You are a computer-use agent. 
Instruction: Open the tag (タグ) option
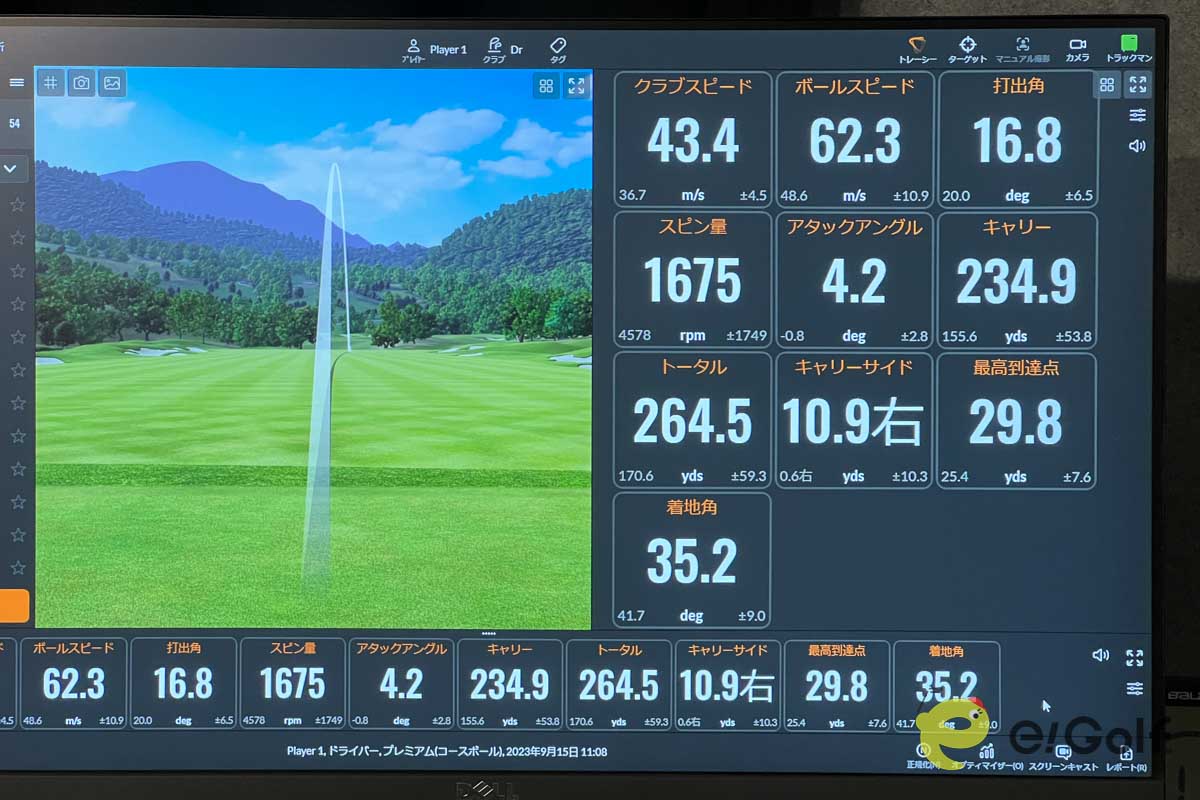click(x=558, y=49)
